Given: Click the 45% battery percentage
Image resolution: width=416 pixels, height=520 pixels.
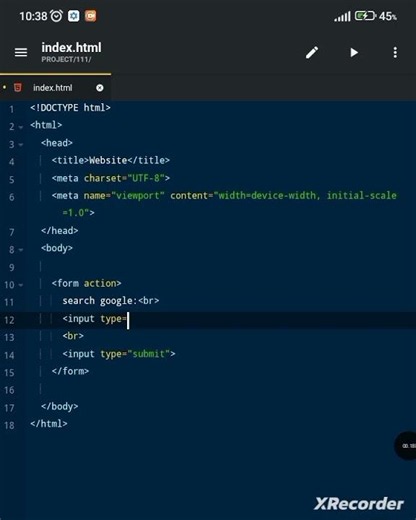Looking at the screenshot, I should (388, 16).
